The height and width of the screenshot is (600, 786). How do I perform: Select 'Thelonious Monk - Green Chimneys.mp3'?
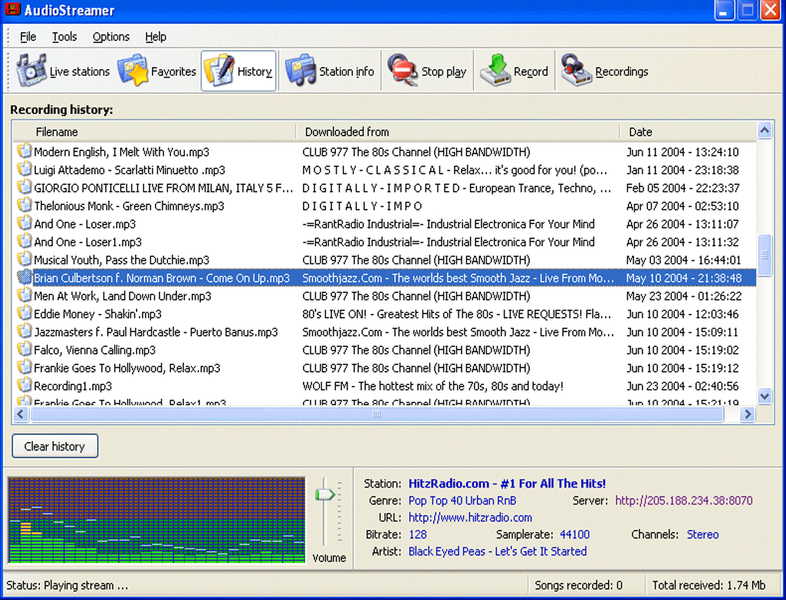pyautogui.click(x=129, y=206)
